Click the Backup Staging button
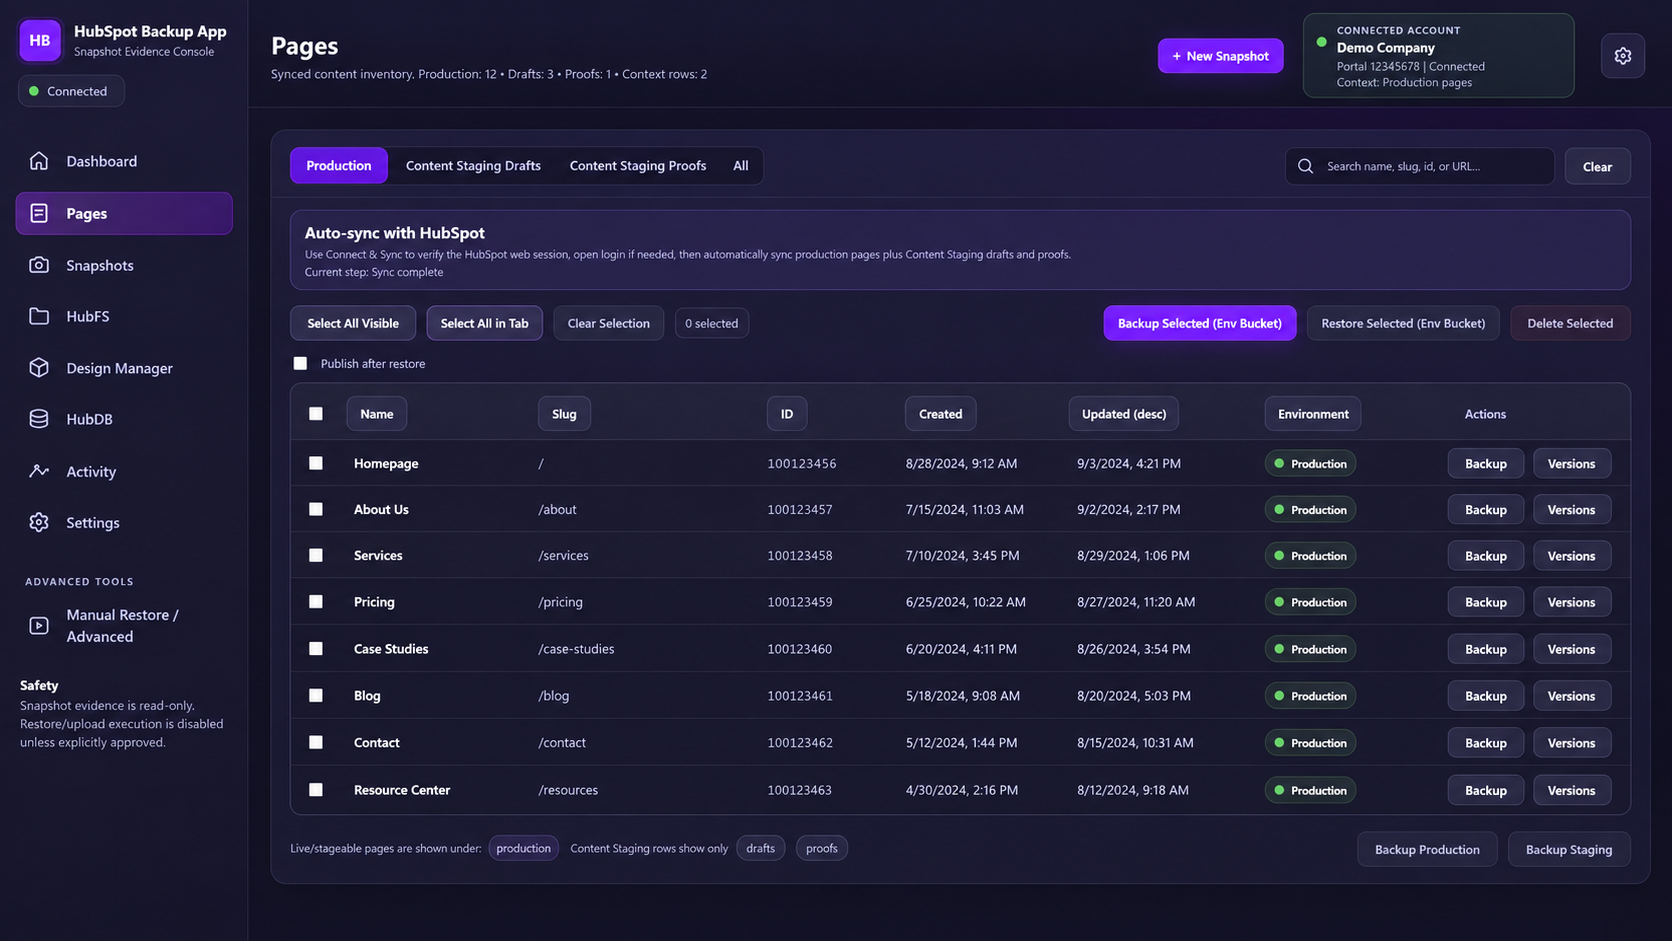1672x941 pixels. (1568, 849)
